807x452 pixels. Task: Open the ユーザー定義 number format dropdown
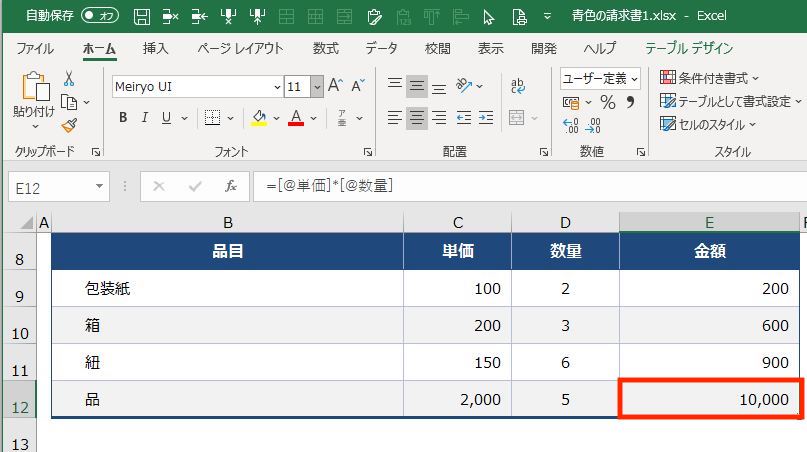pyautogui.click(x=634, y=79)
